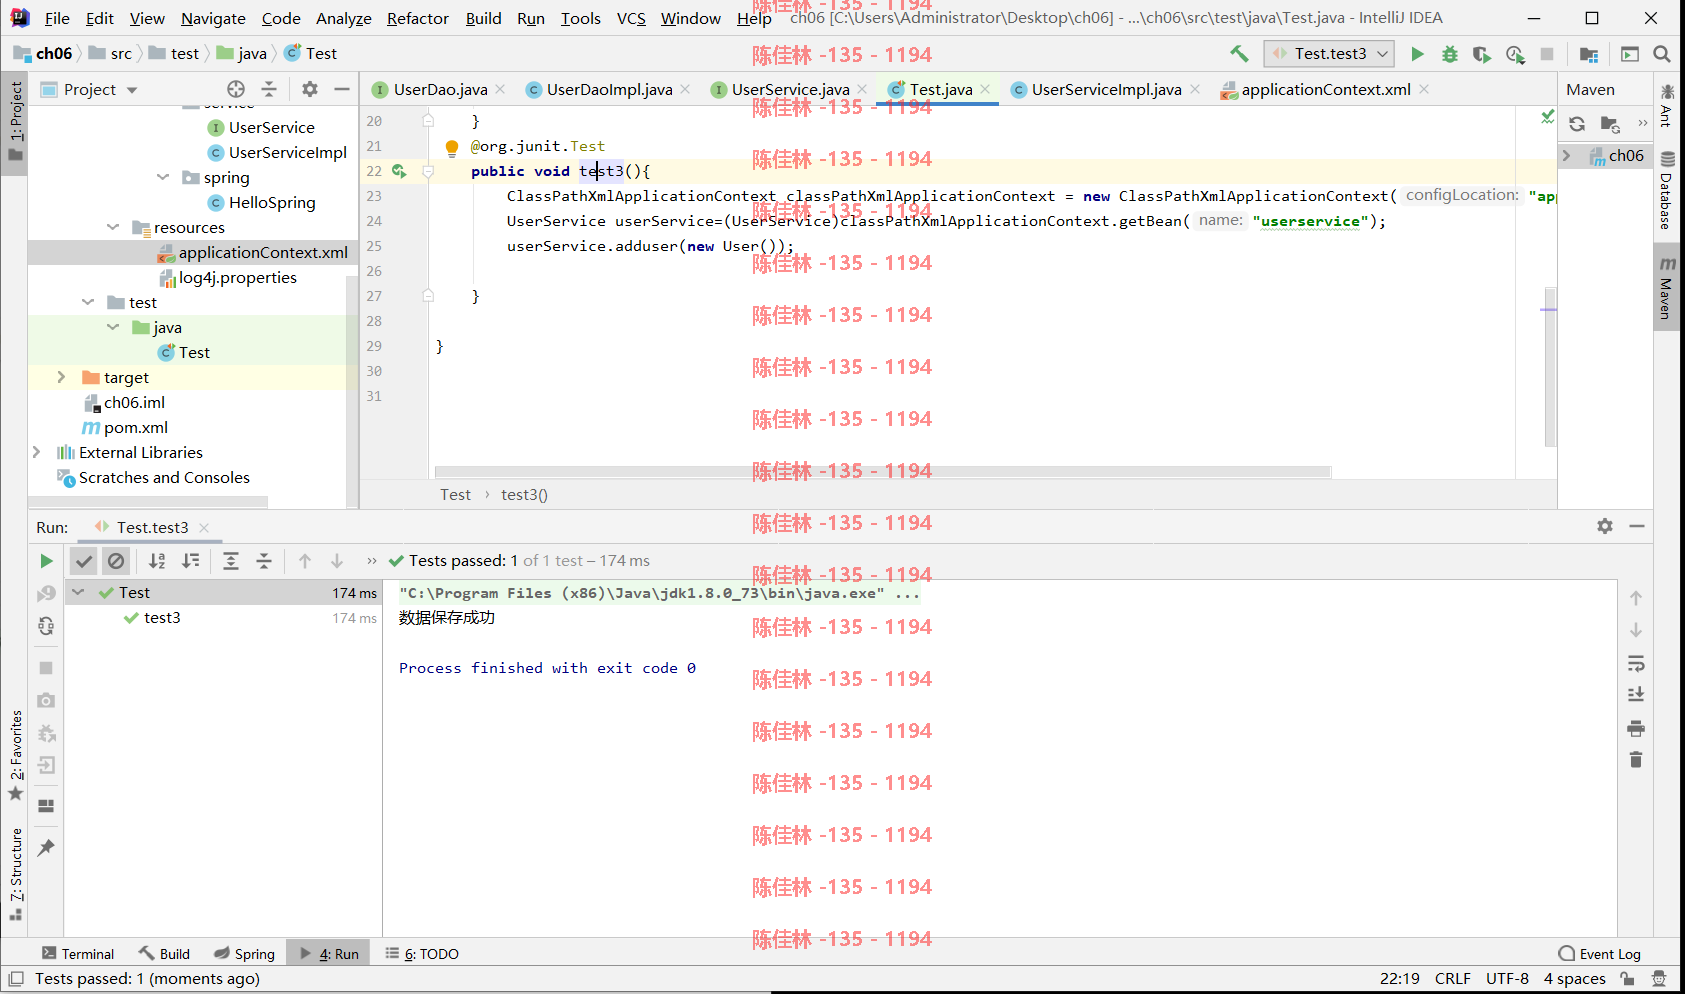The image size is (1685, 994).
Task: Run with Coverage icon in top toolbar
Action: [x=1482, y=54]
